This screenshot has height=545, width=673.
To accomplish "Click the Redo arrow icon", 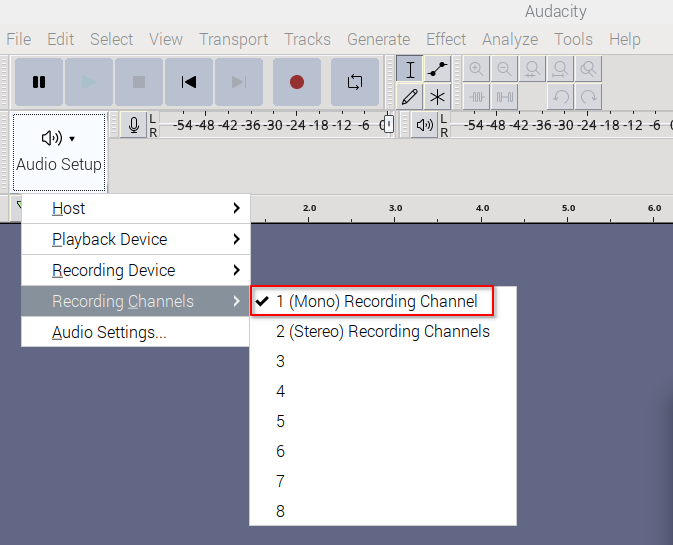I will pyautogui.click(x=588, y=97).
